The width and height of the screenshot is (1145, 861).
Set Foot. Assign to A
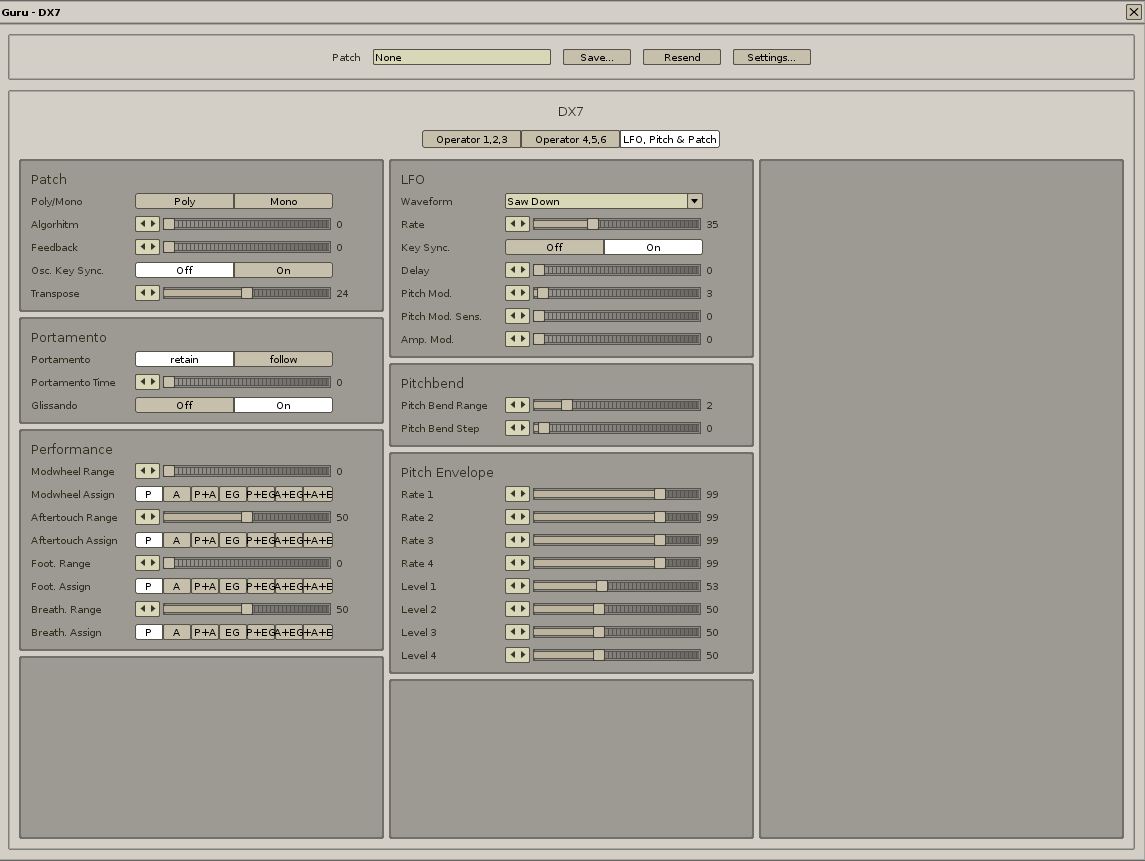[x=176, y=586]
